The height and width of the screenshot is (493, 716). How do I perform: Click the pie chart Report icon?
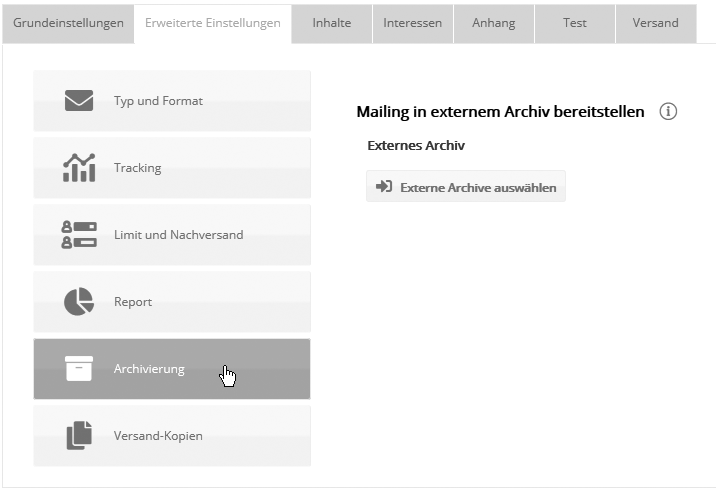79,302
